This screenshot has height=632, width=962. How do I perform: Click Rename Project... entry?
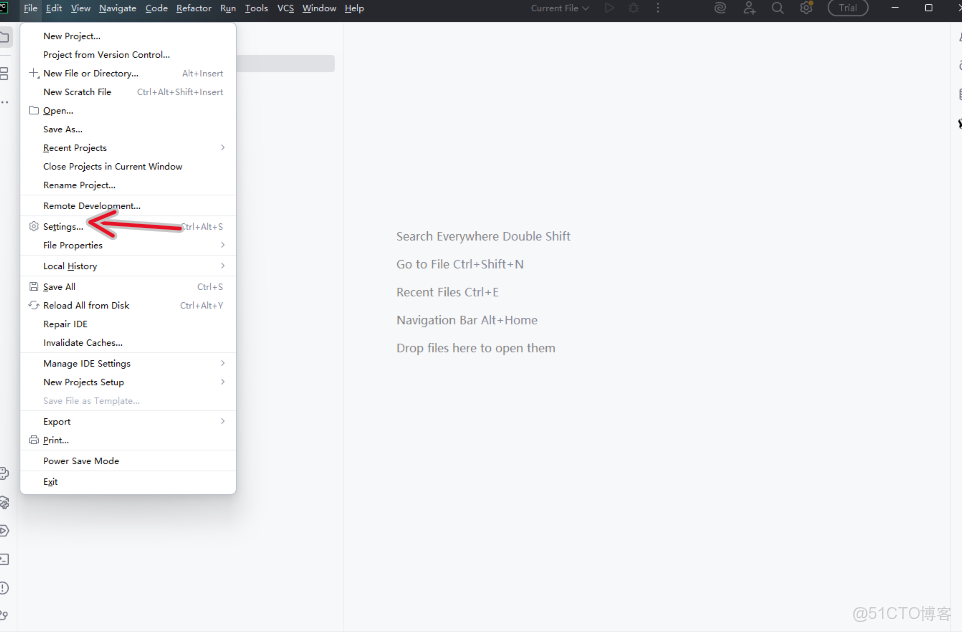click(128, 185)
